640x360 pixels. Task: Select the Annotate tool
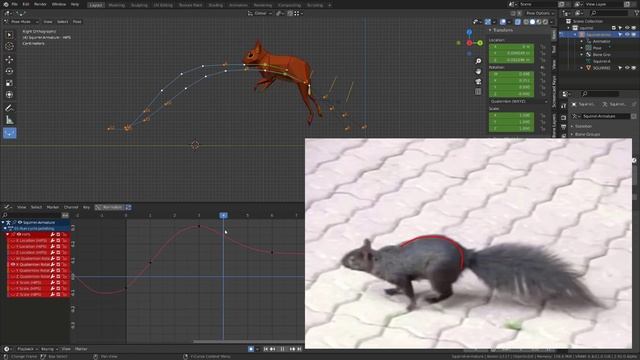pos(9,108)
